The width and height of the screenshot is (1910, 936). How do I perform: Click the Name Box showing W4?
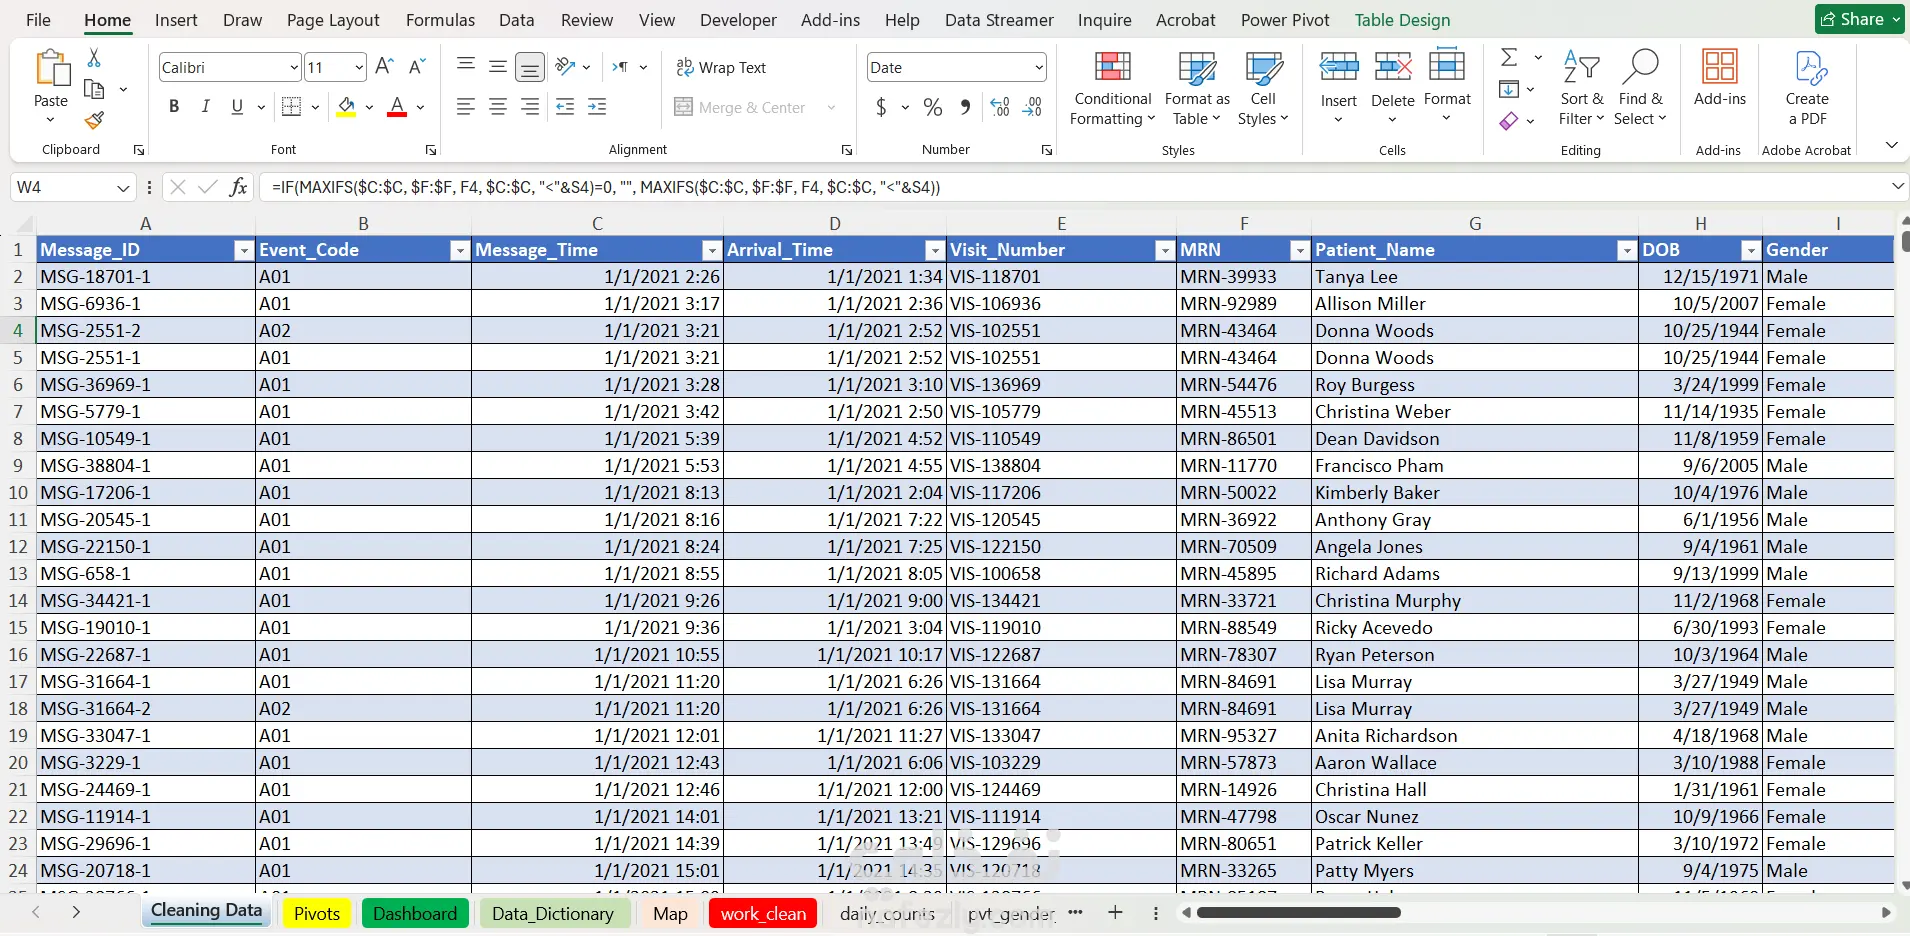point(62,187)
